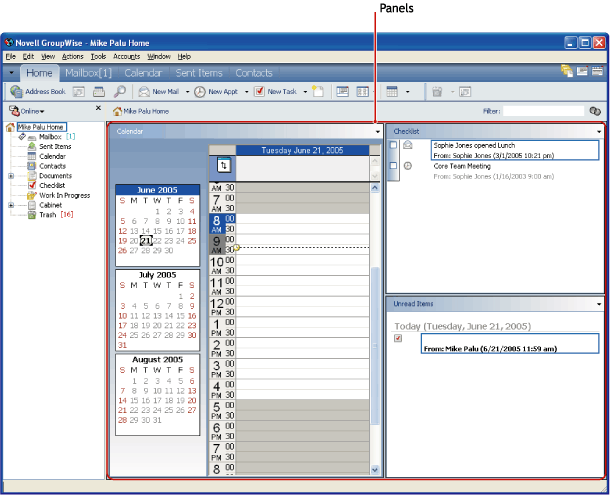Click the folders icon at top right

click(x=567, y=71)
